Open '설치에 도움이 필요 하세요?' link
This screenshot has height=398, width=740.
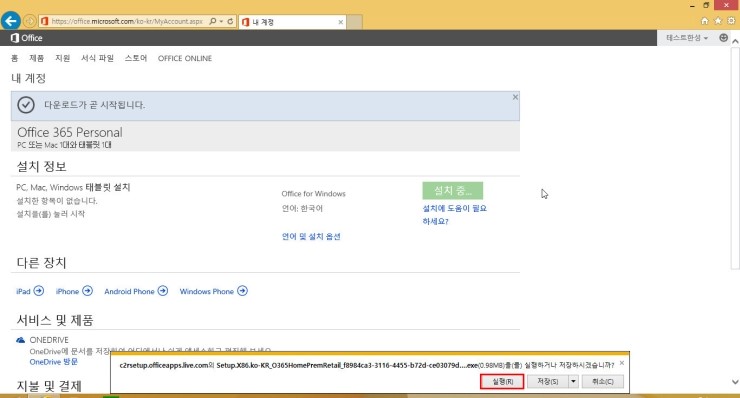pyautogui.click(x=454, y=214)
